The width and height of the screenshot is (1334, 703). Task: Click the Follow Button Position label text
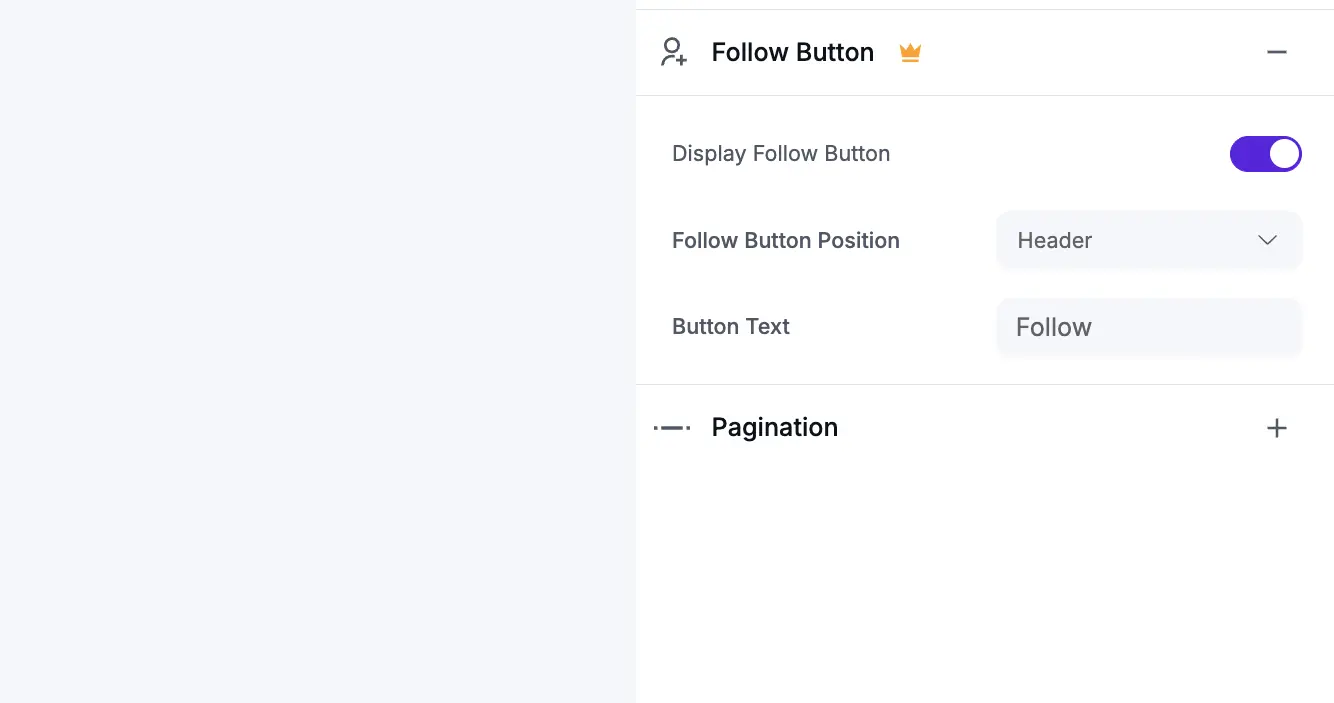coord(786,240)
